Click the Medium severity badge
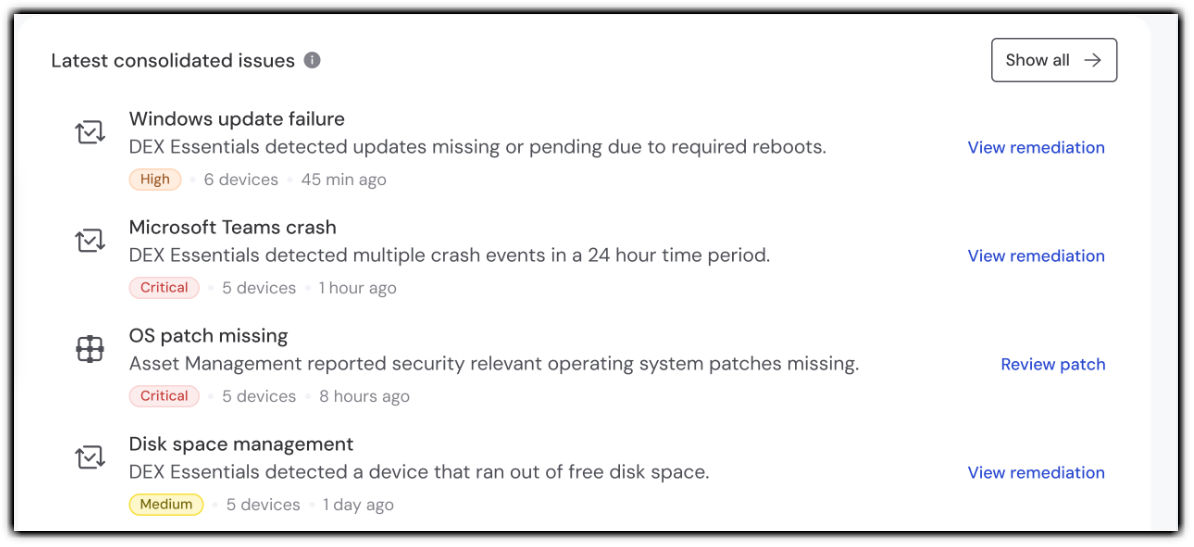1194x547 pixels. point(166,504)
